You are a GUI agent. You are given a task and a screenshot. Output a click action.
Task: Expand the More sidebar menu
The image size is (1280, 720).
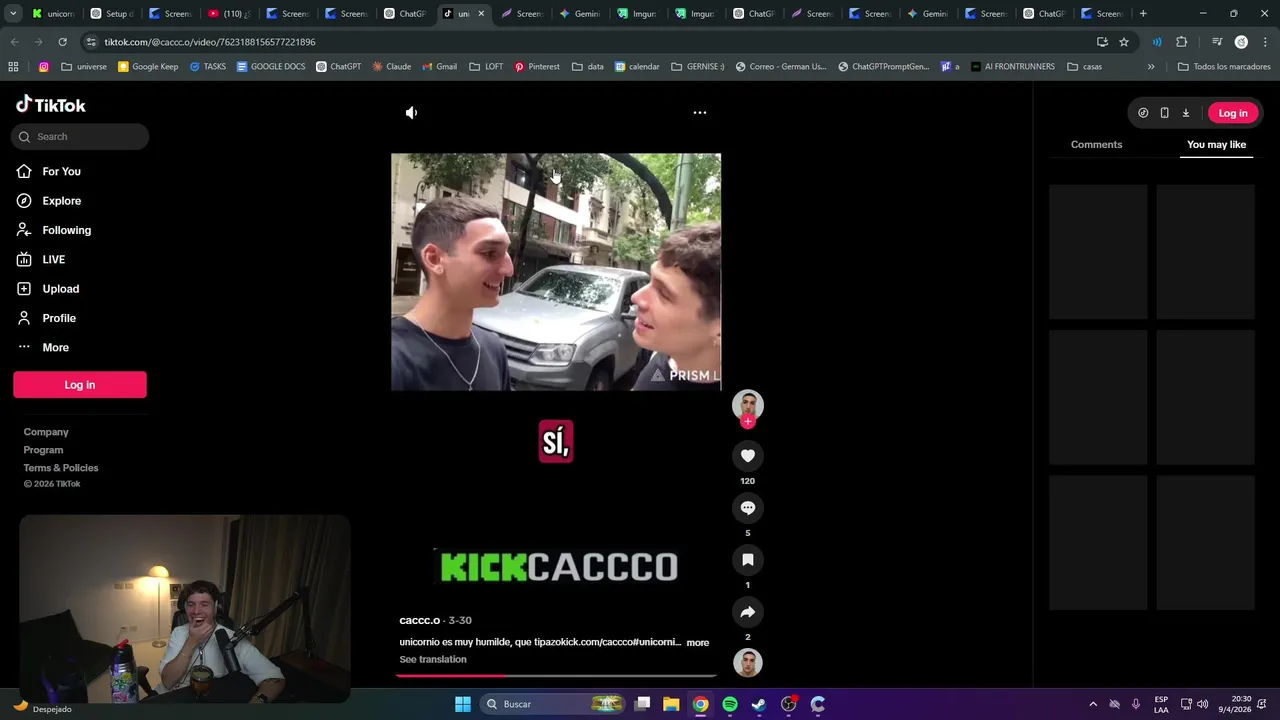point(55,348)
